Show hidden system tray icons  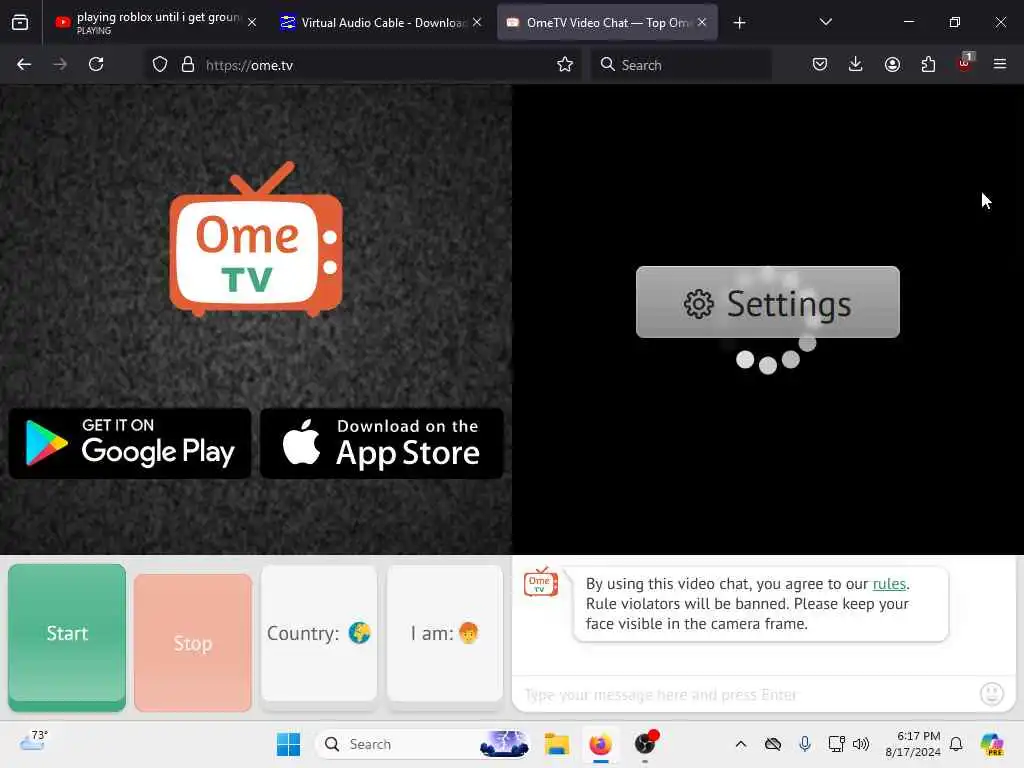(741, 744)
